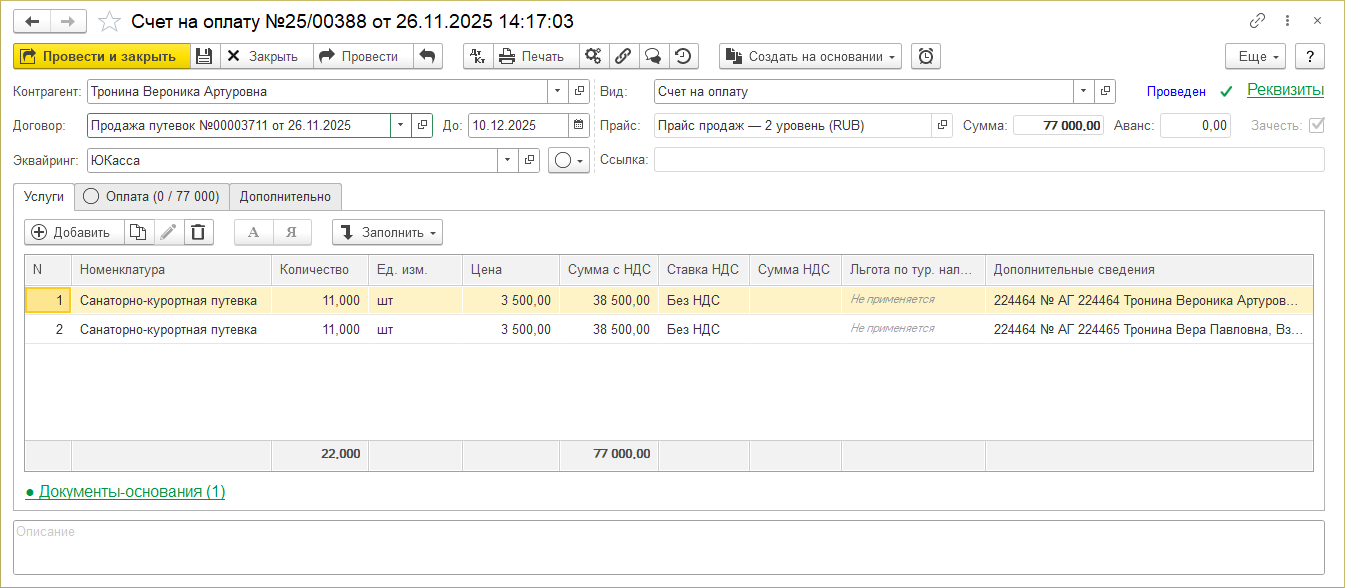Open the three-dot title bar menu
Screen dimensions: 1345x588
pyautogui.click(x=1287, y=21)
